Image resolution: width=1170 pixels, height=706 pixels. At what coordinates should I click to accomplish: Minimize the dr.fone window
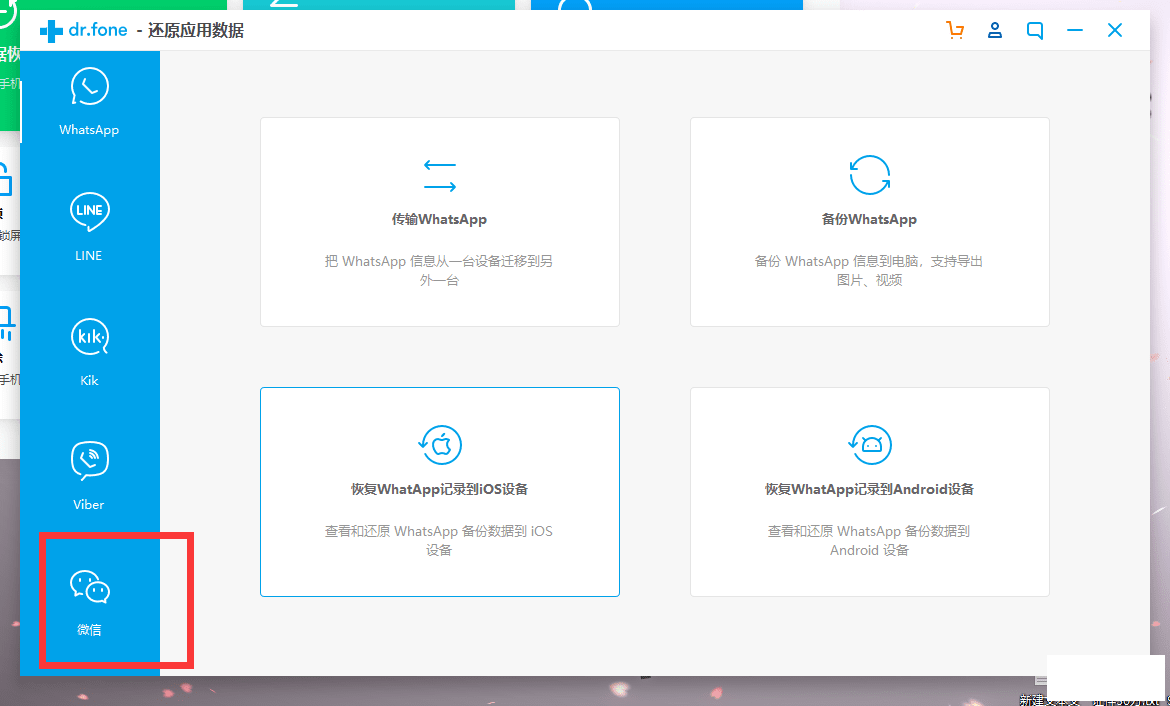[1074, 31]
